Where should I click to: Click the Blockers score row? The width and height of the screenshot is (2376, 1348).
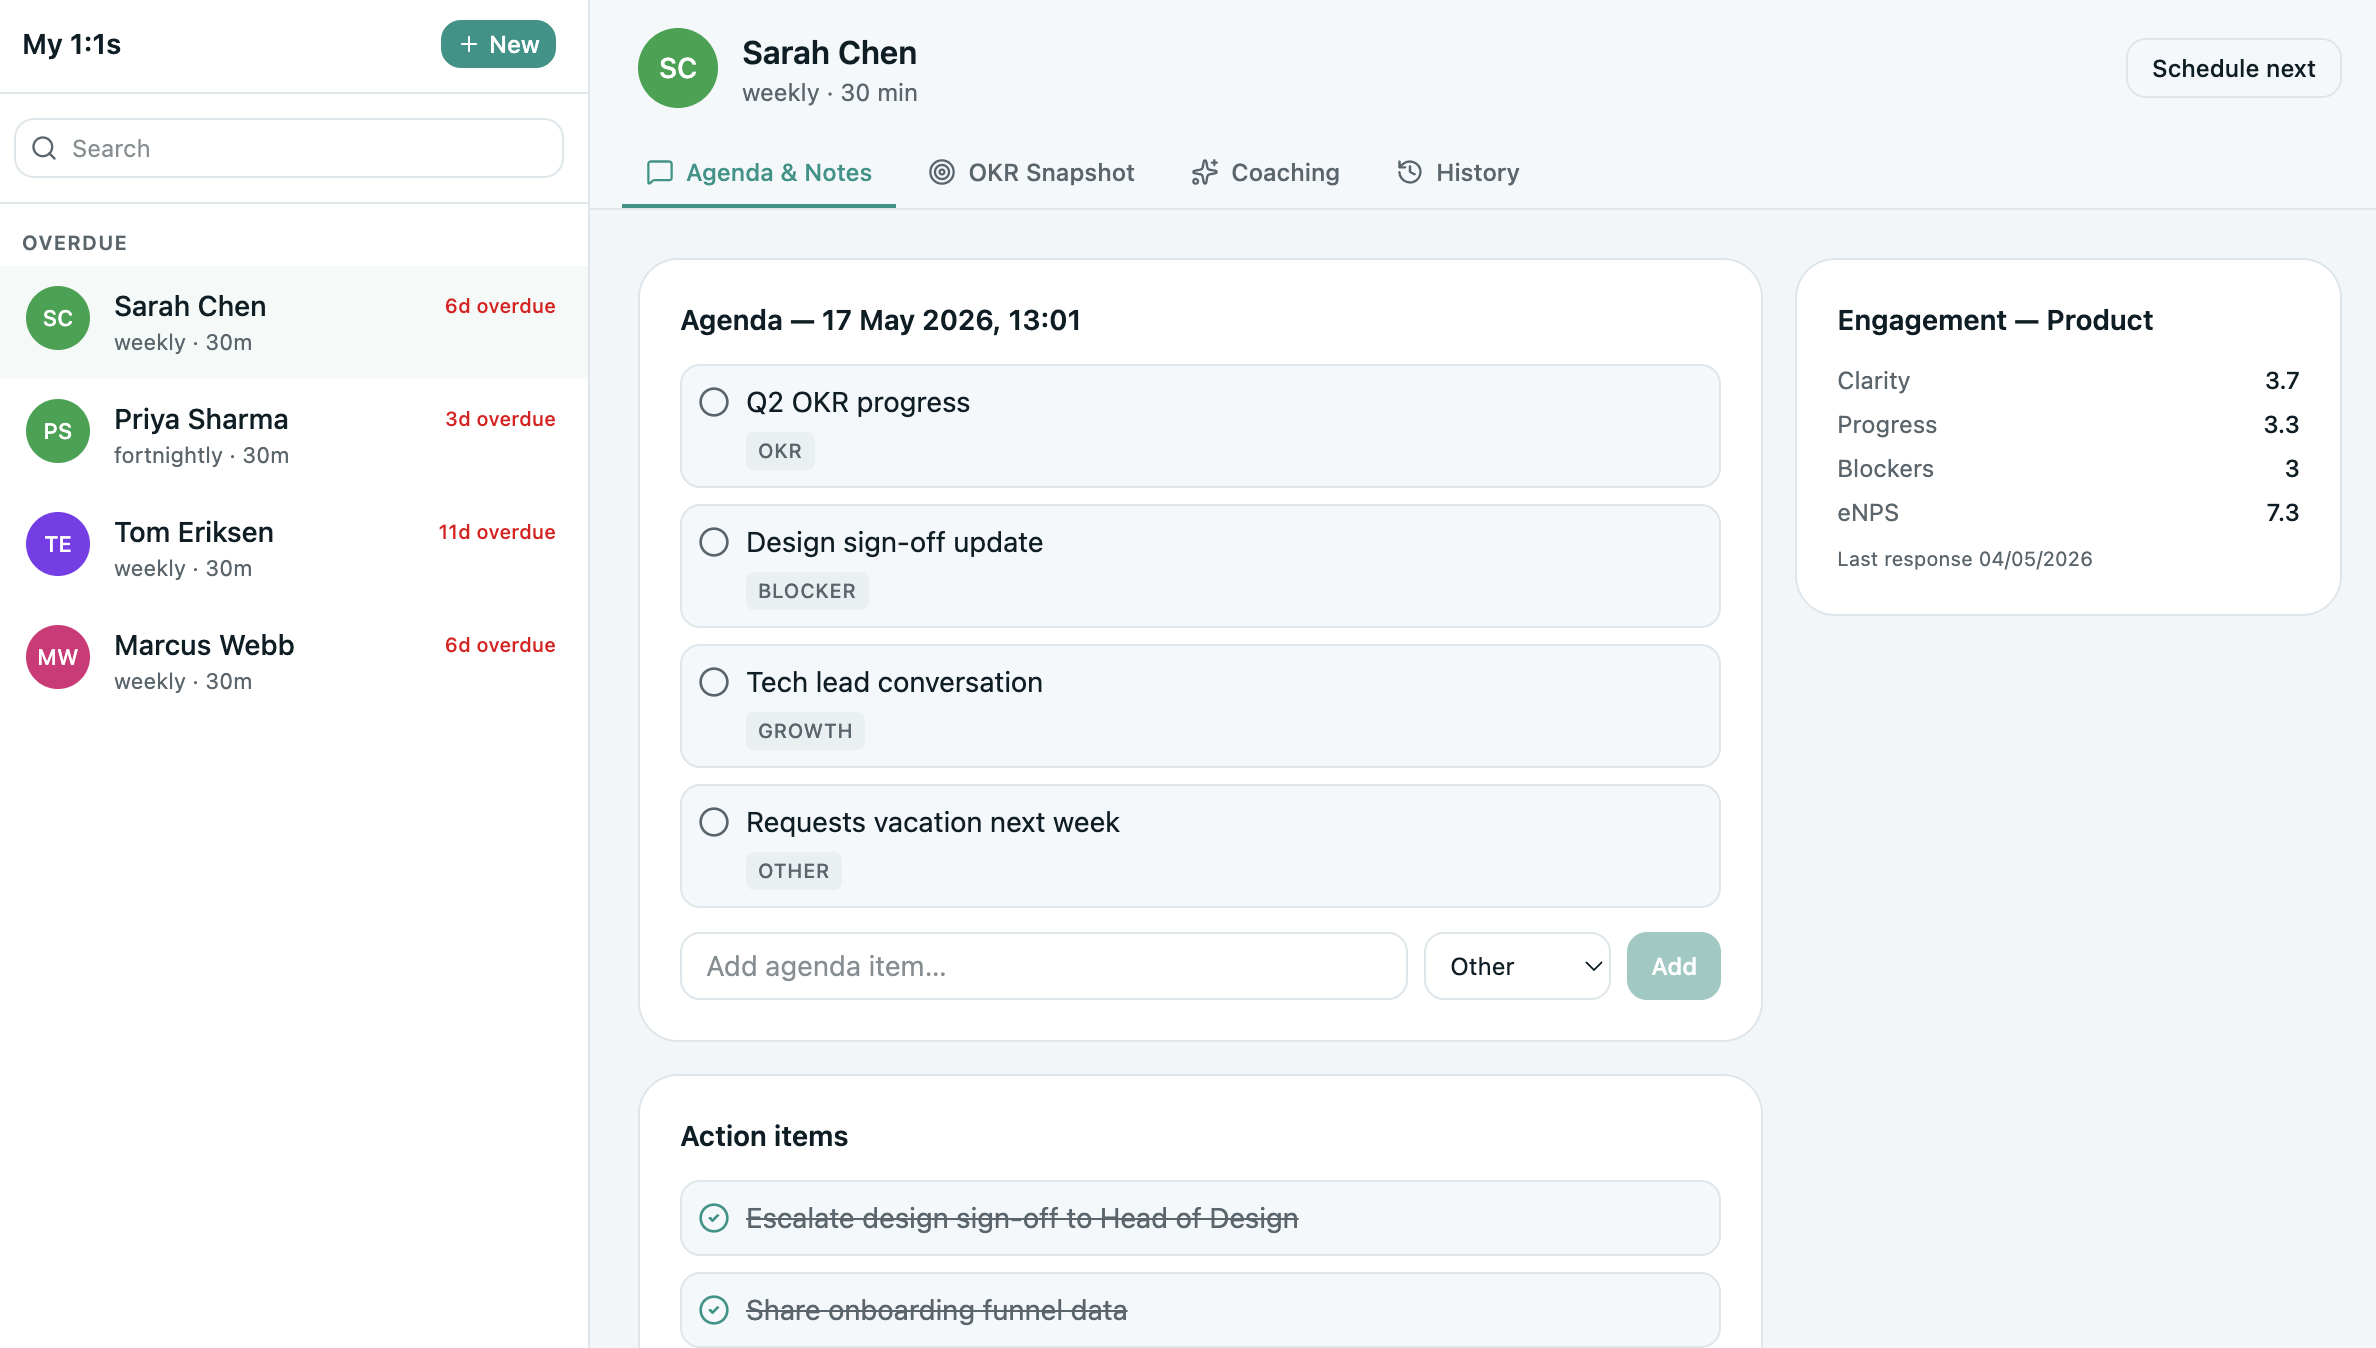[x=2068, y=468]
